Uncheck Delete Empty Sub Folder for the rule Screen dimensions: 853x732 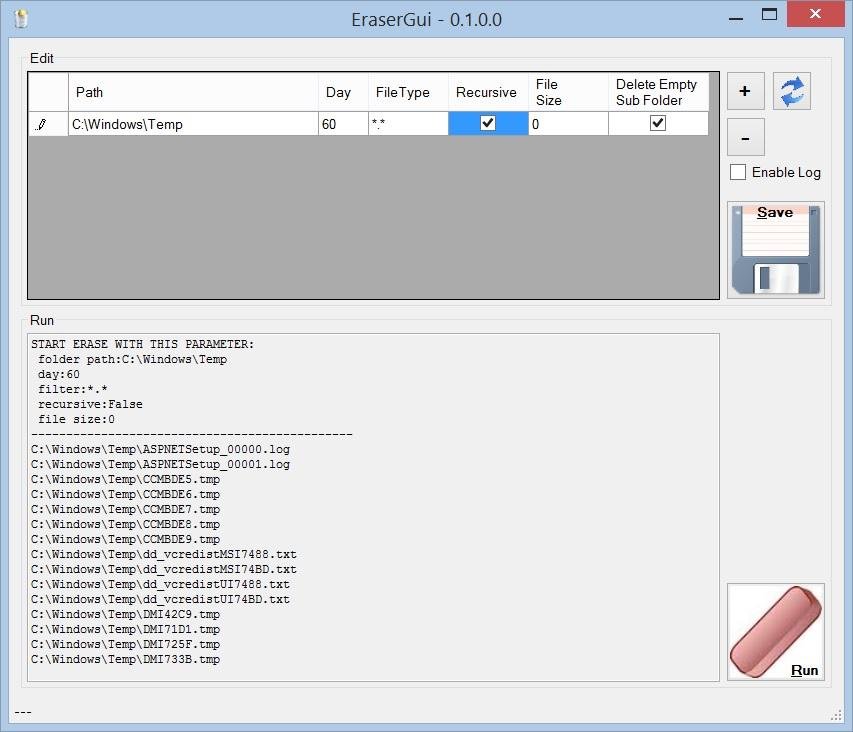click(x=657, y=123)
